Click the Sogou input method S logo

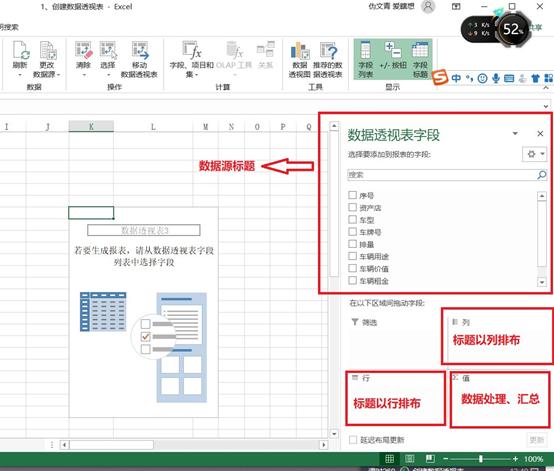tap(440, 77)
